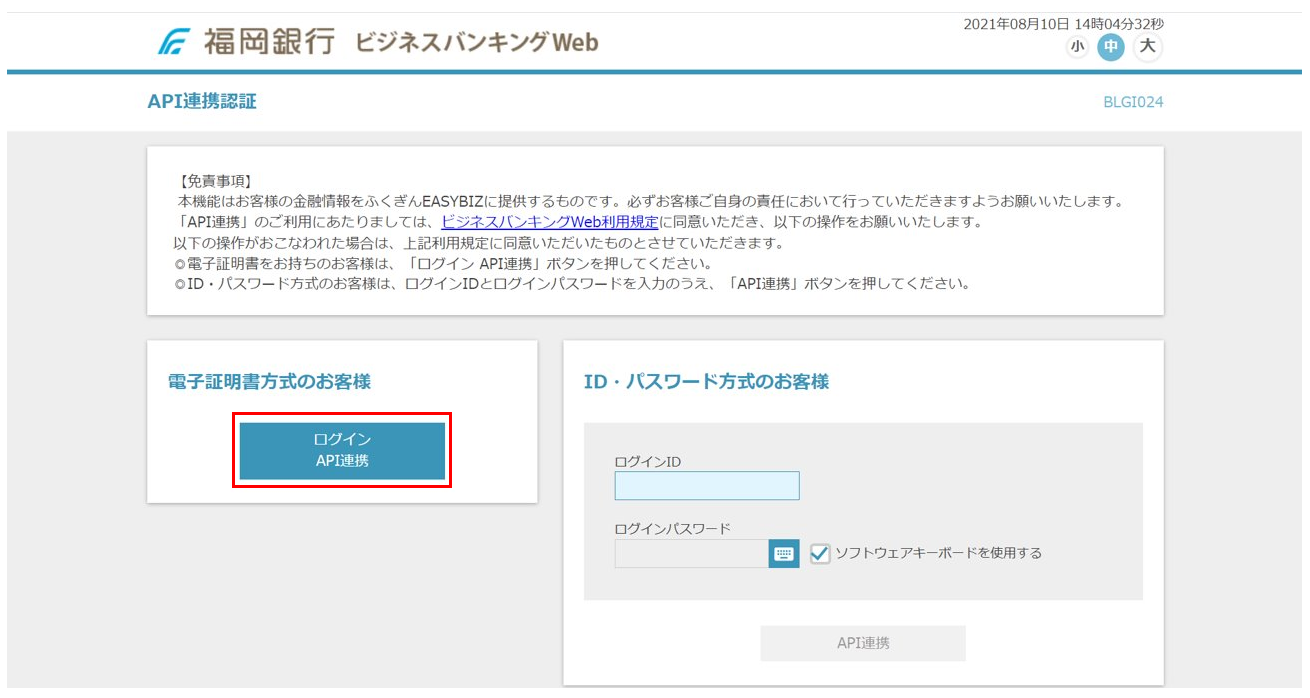Click the grey API連携 submit button
The height and width of the screenshot is (698, 1310).
(x=862, y=643)
